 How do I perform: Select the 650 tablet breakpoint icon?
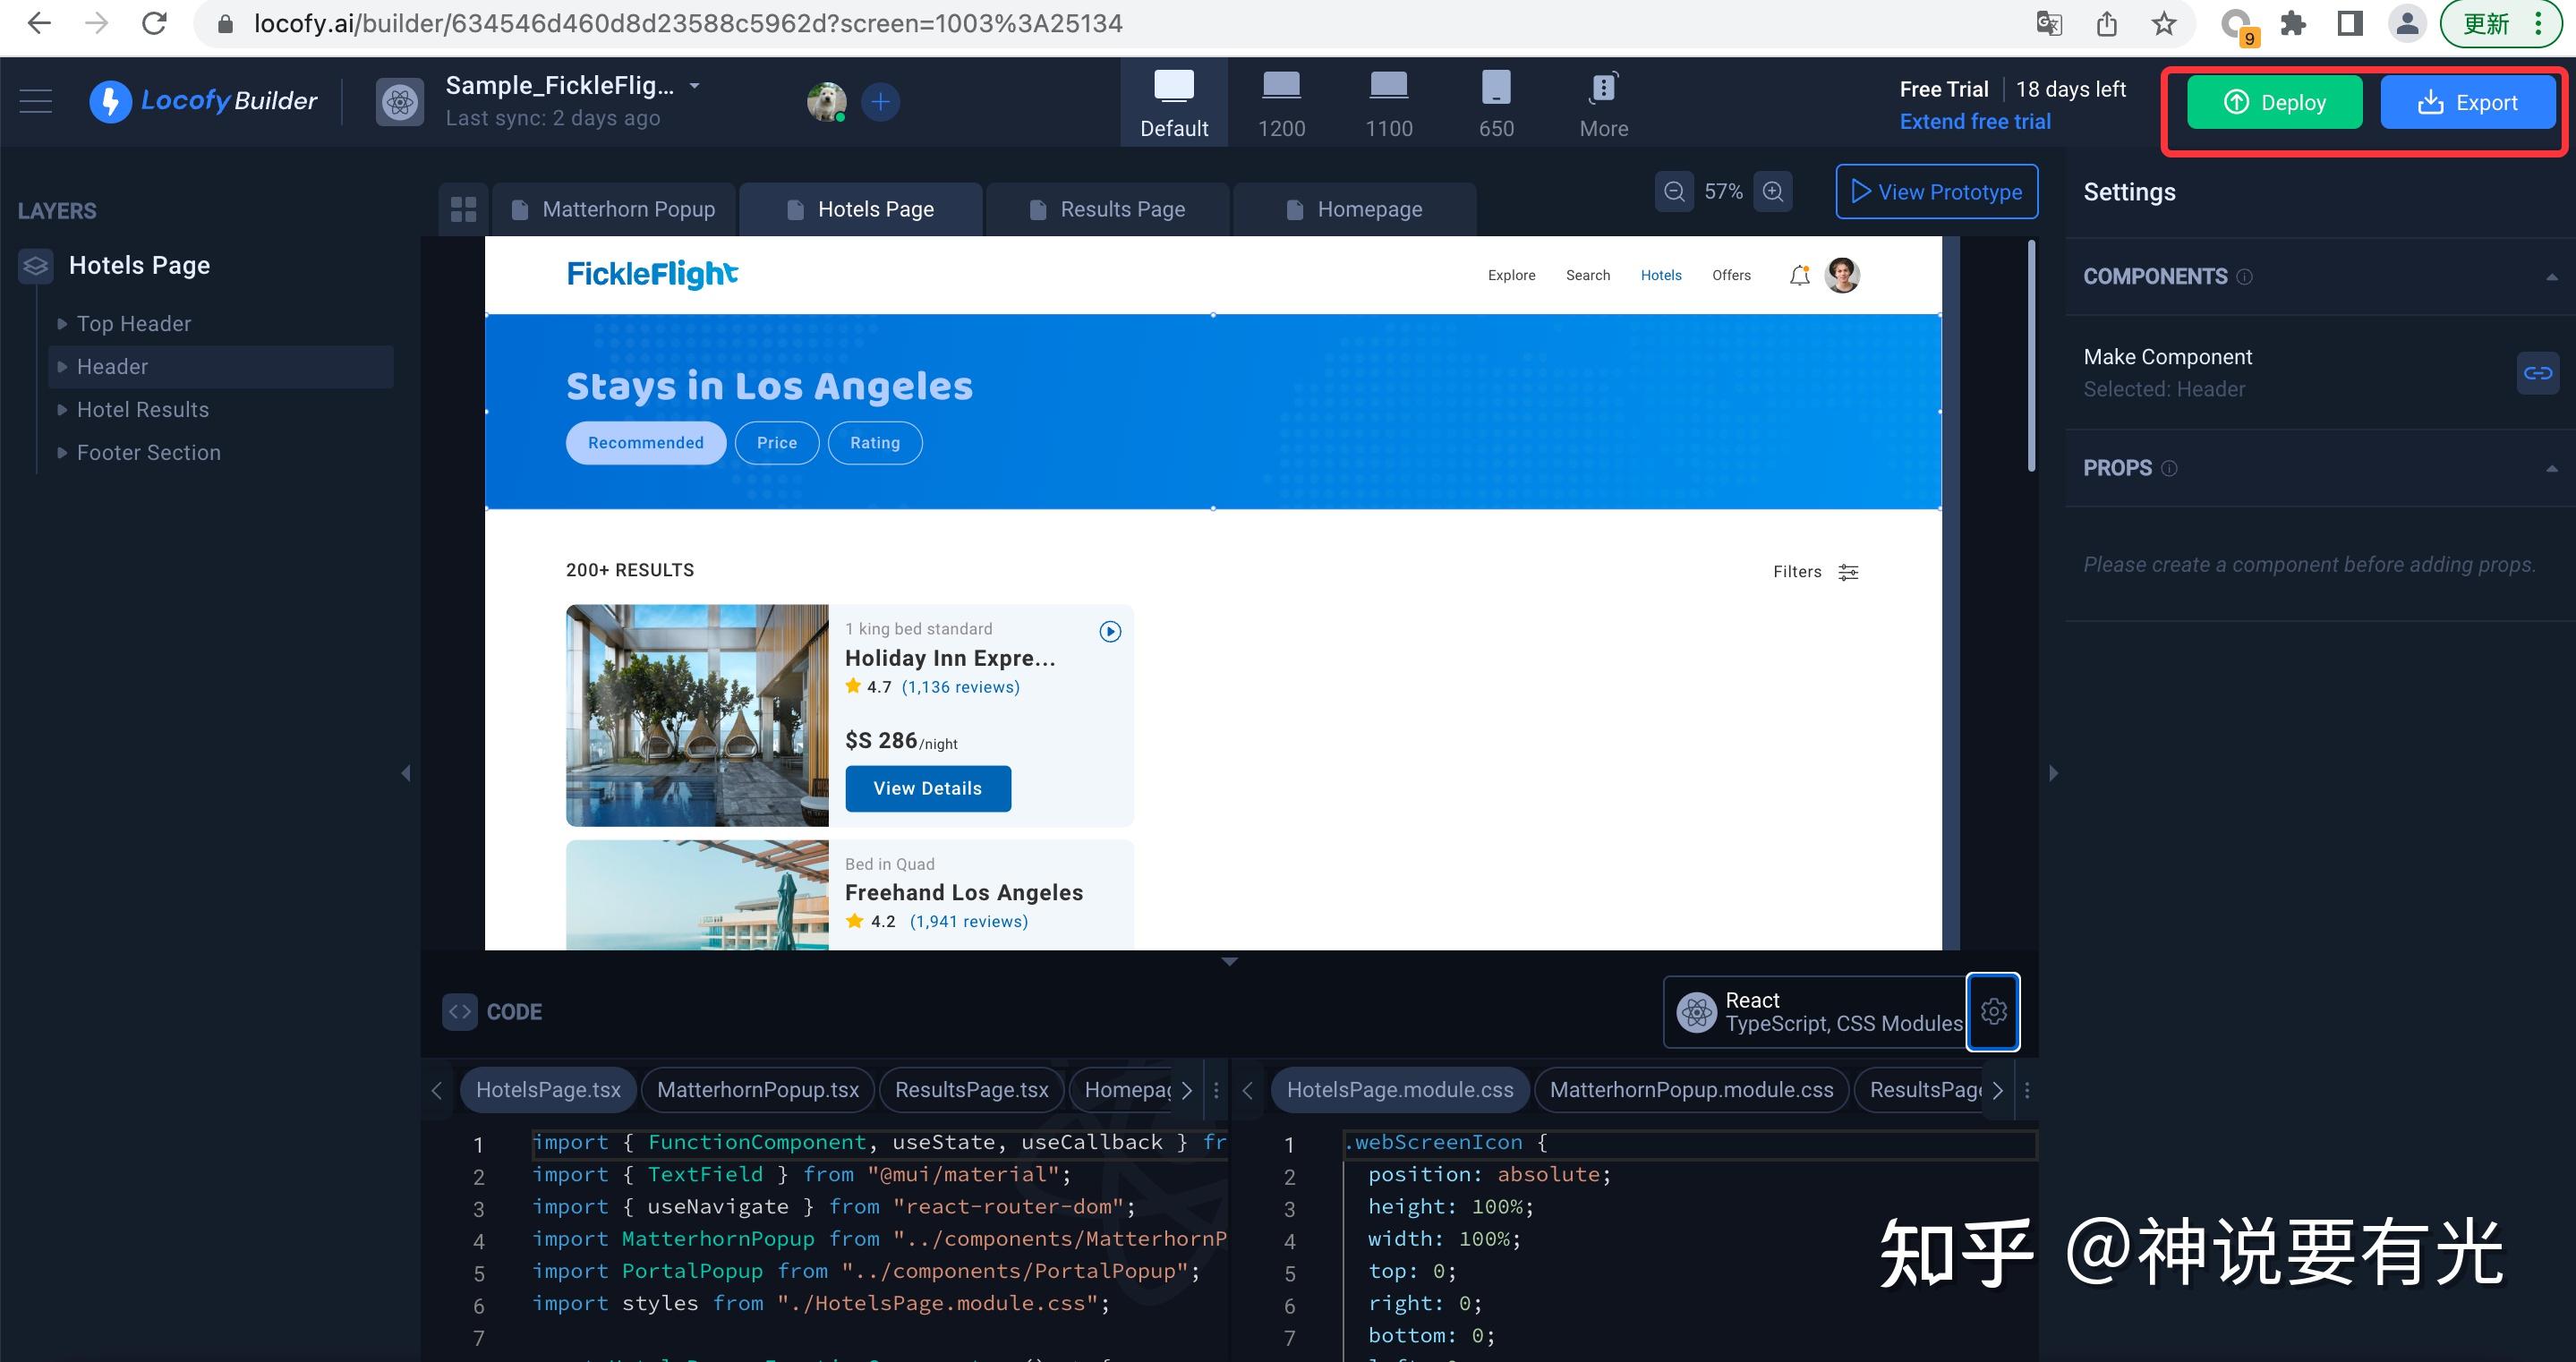click(x=1496, y=88)
